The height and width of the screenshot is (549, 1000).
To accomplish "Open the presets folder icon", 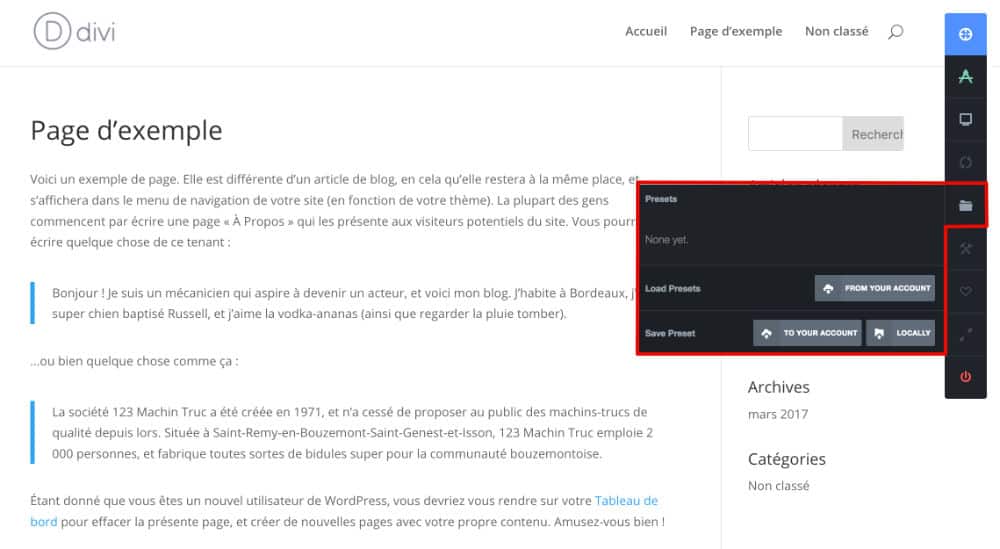I will [x=965, y=205].
